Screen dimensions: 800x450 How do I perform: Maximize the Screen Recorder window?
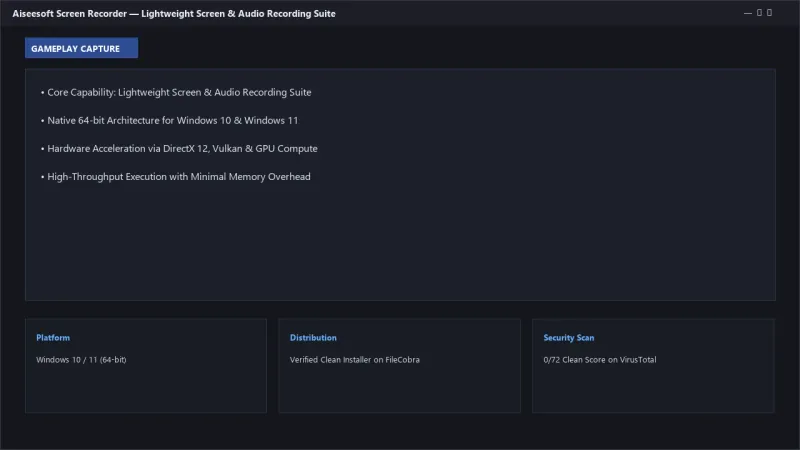pyautogui.click(x=759, y=13)
